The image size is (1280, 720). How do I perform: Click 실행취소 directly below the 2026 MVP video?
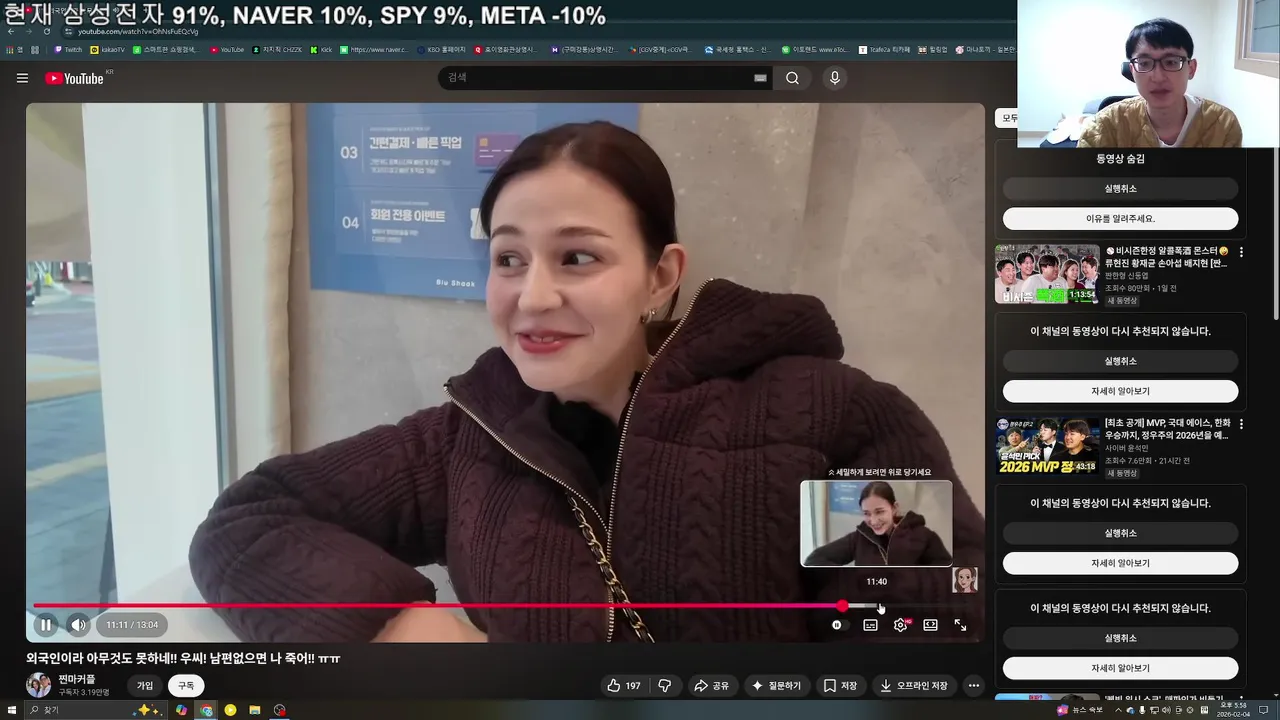pyautogui.click(x=1120, y=533)
